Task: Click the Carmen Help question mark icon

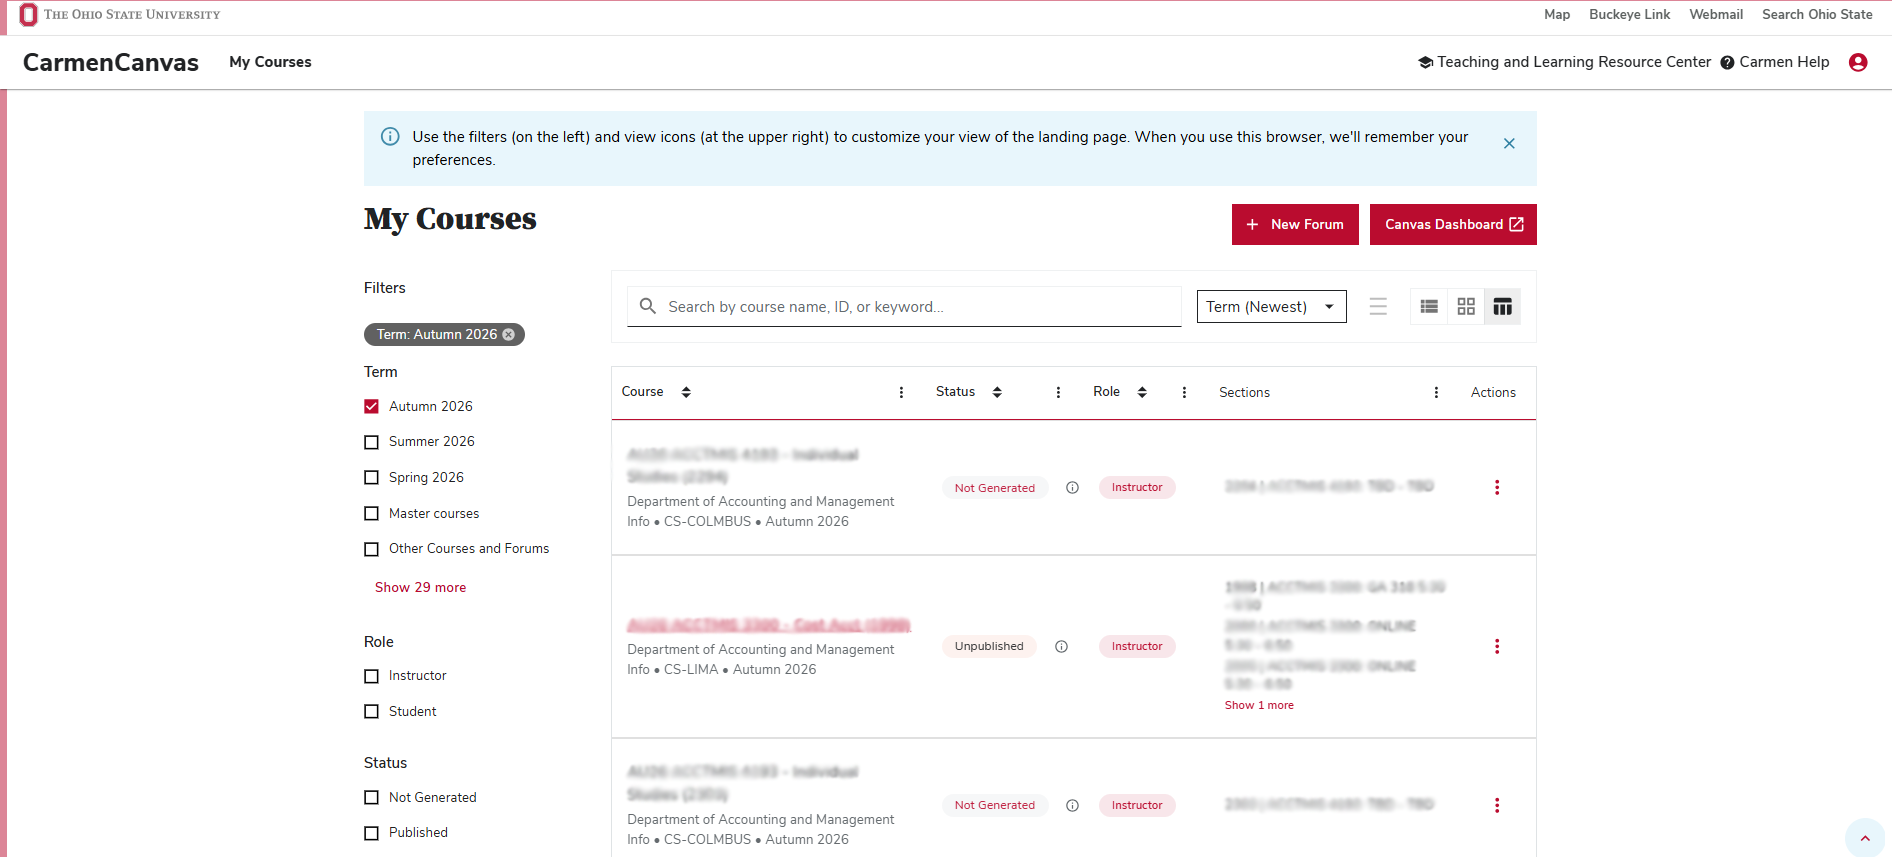Action: (x=1727, y=62)
